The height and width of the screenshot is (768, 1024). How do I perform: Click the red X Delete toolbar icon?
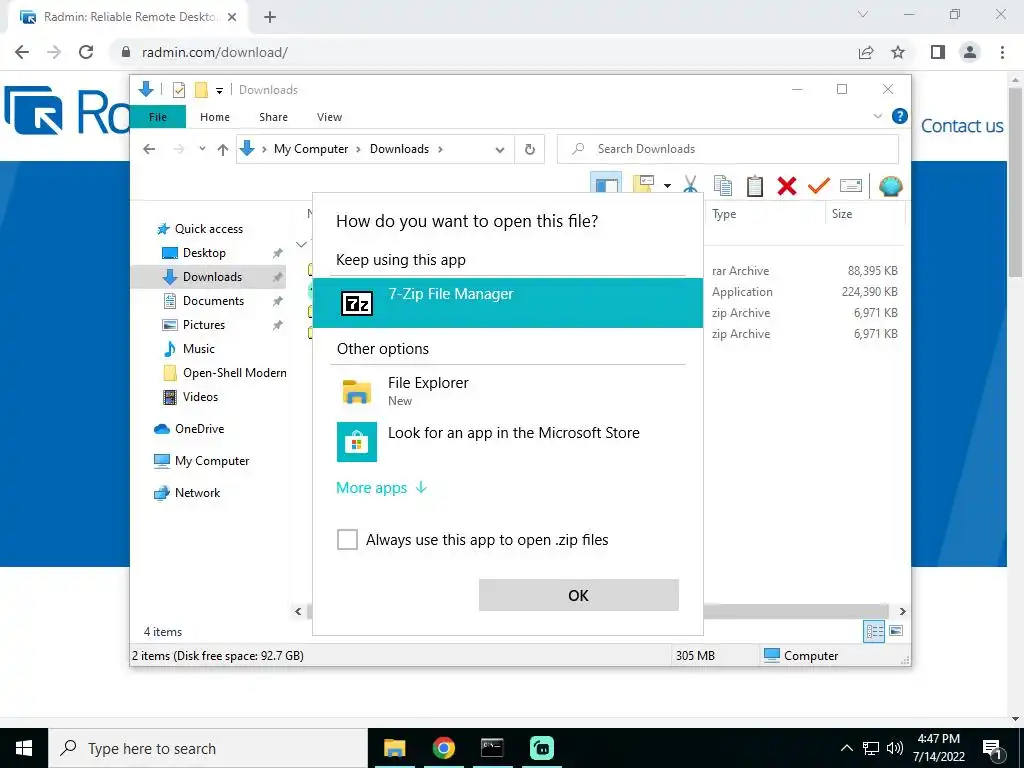pos(786,186)
